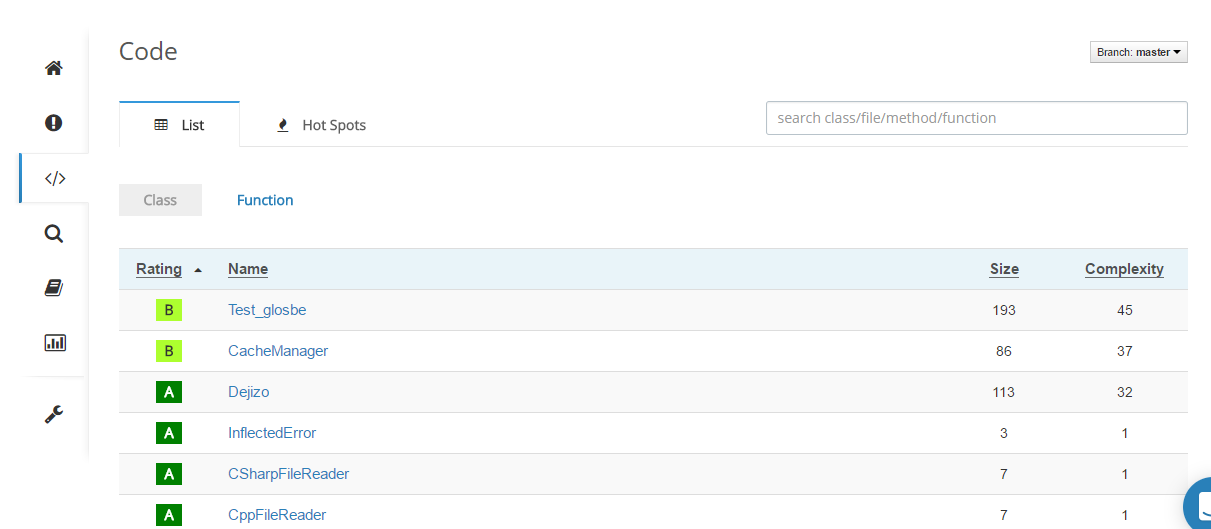The image size is (1211, 529).
Task: Open the book icon in the sidebar
Action: pos(54,288)
